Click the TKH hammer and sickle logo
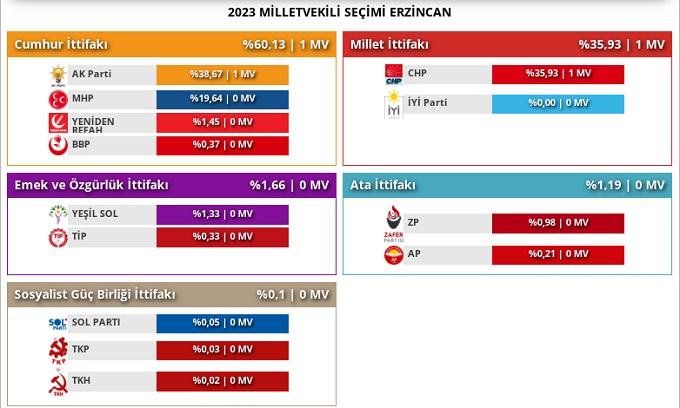This screenshot has height=408, width=680. [57, 384]
